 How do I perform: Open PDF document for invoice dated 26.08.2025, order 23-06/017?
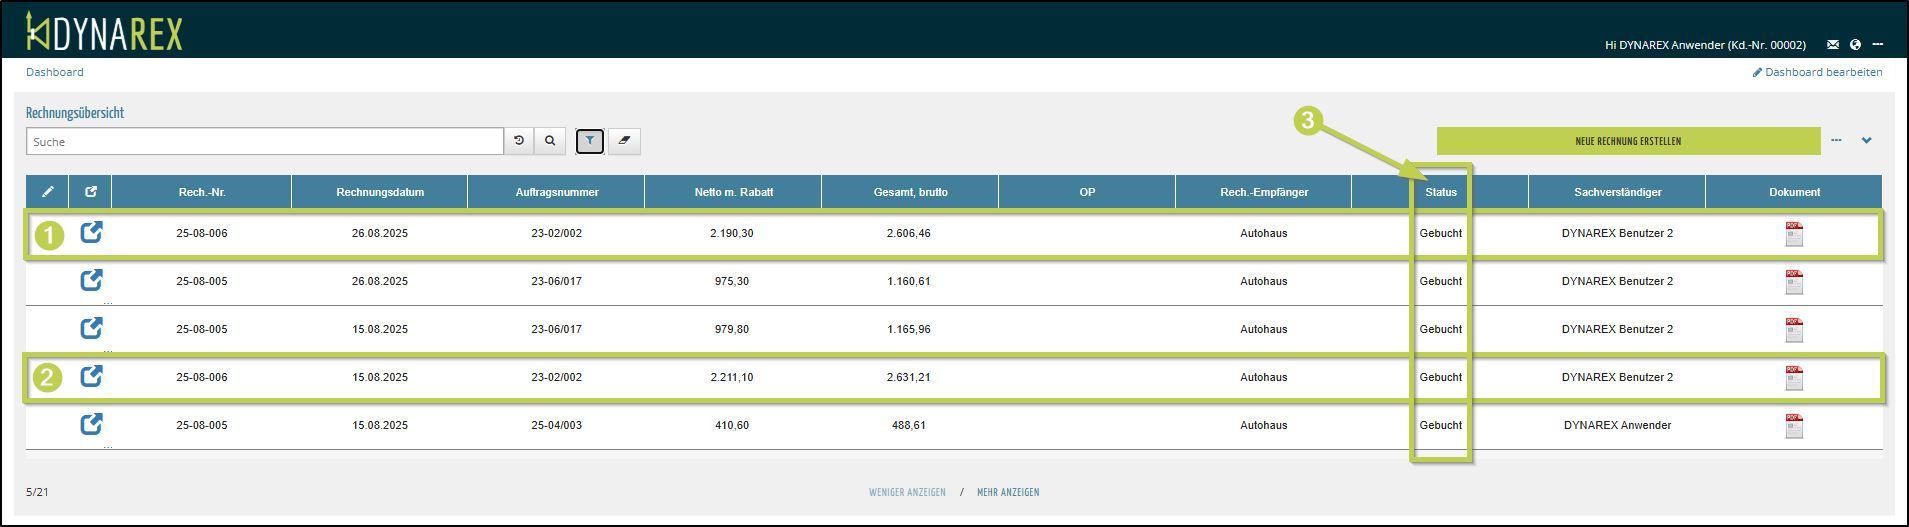(1793, 282)
